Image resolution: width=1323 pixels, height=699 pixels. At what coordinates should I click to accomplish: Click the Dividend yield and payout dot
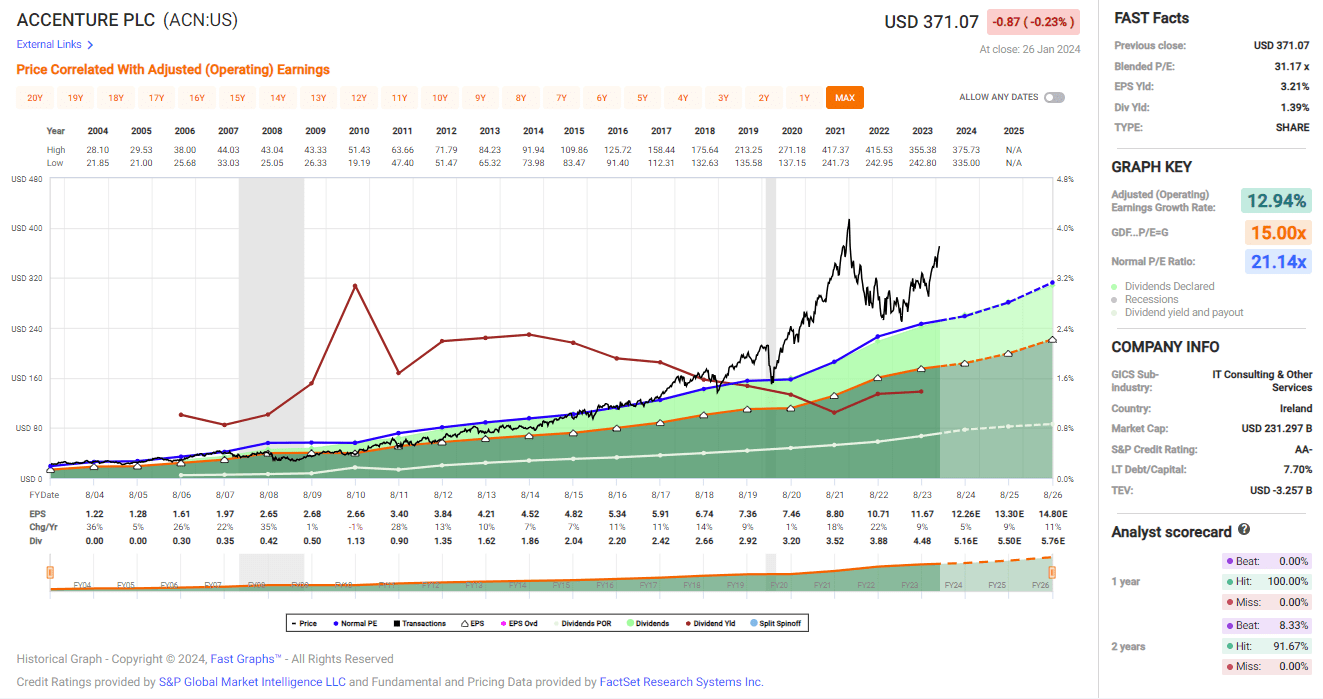(x=1115, y=313)
